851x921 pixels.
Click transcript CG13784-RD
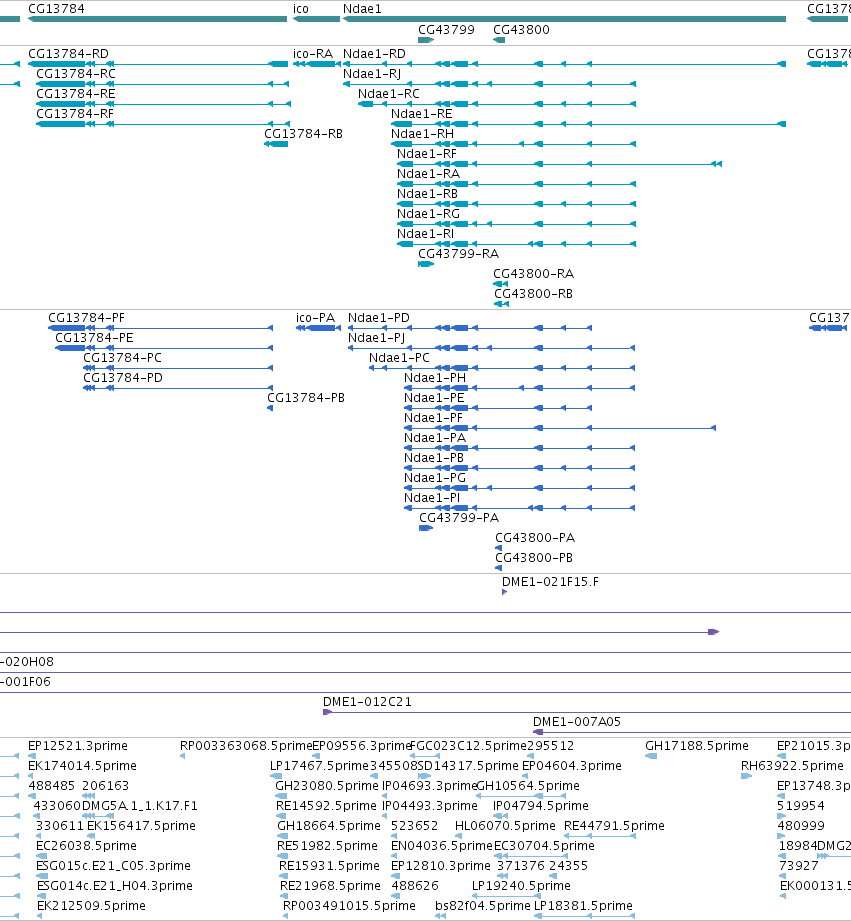69,54
